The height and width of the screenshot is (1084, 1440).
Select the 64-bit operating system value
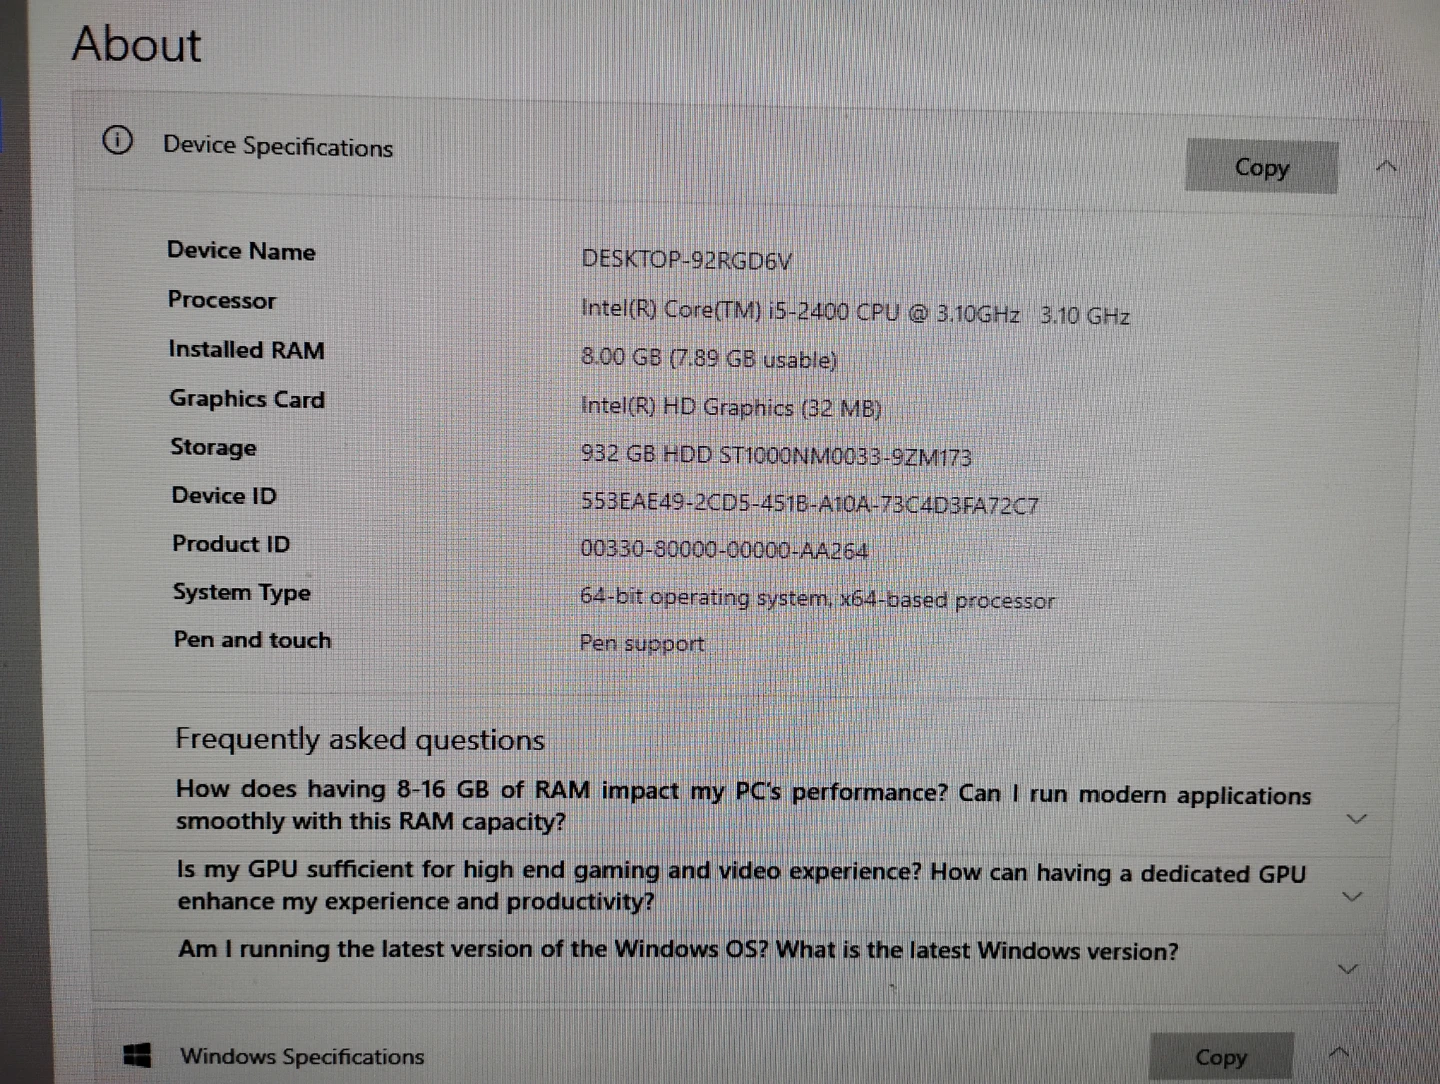click(817, 598)
